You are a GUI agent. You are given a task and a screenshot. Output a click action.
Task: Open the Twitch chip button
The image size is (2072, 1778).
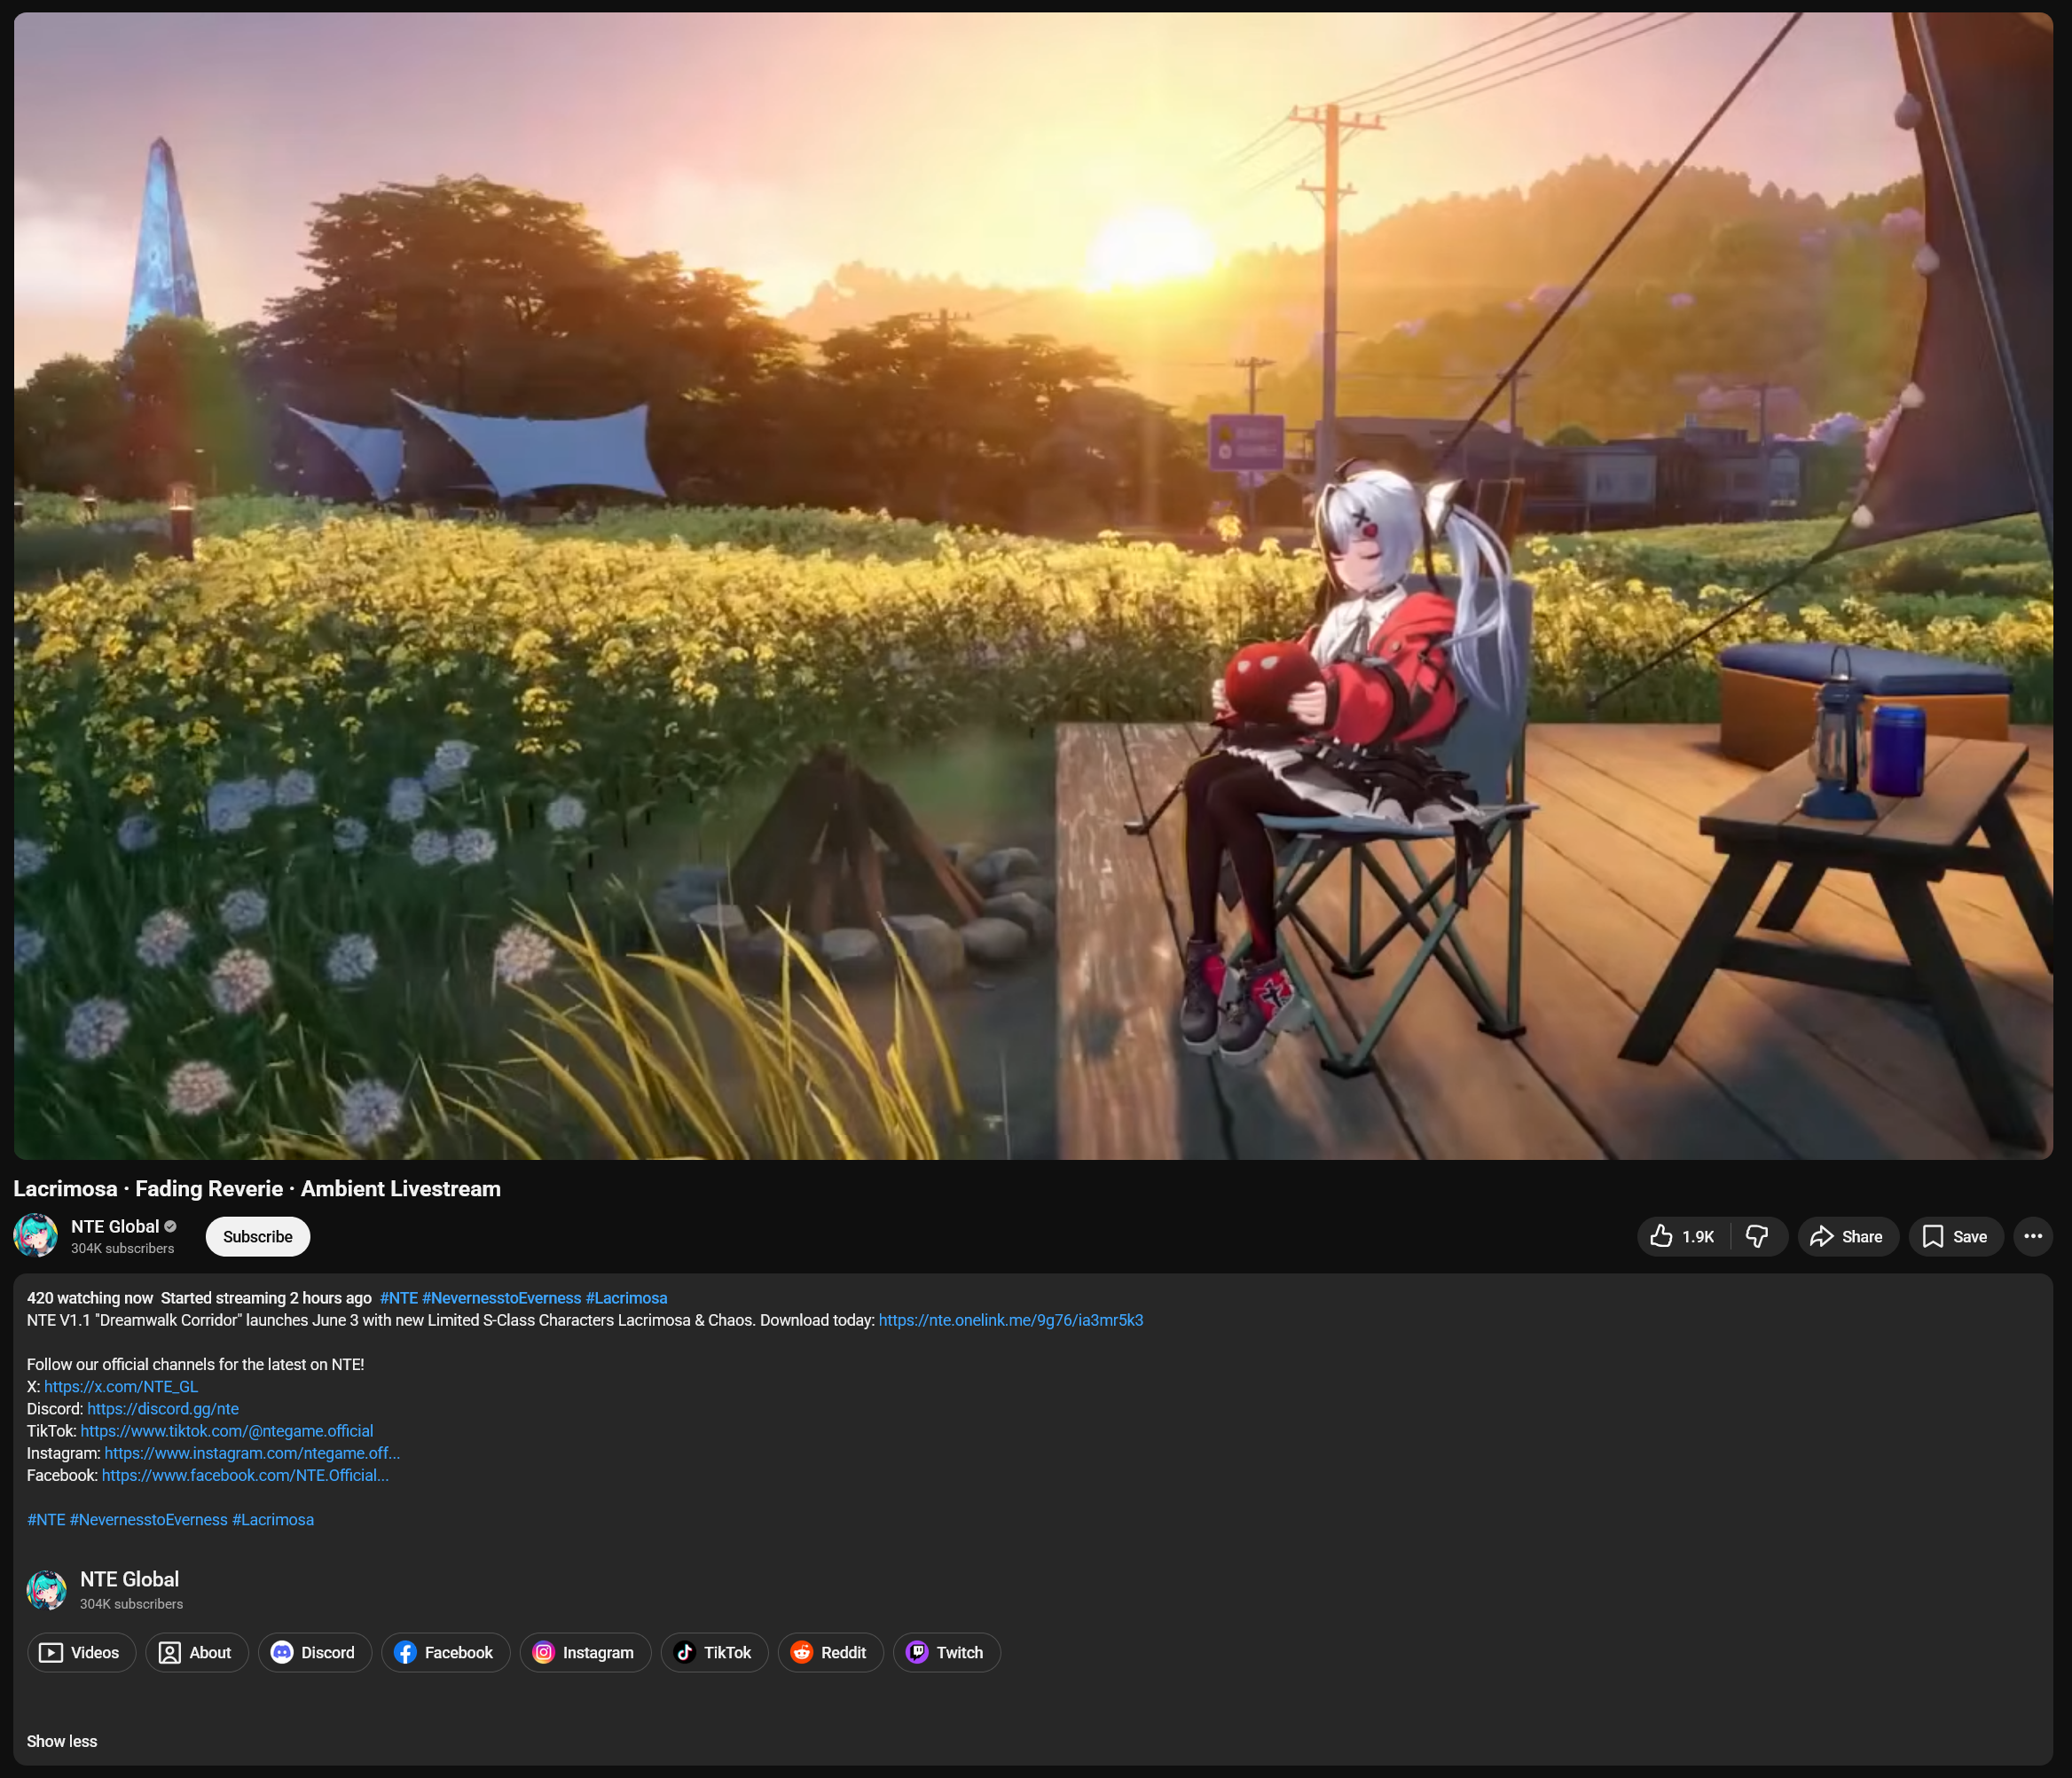click(947, 1653)
